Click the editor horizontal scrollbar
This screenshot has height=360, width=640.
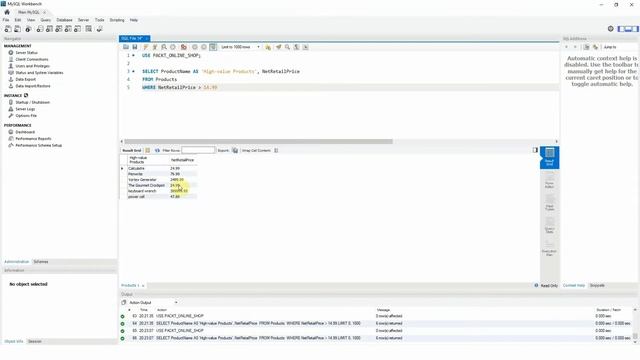pyautogui.click(x=258, y=142)
